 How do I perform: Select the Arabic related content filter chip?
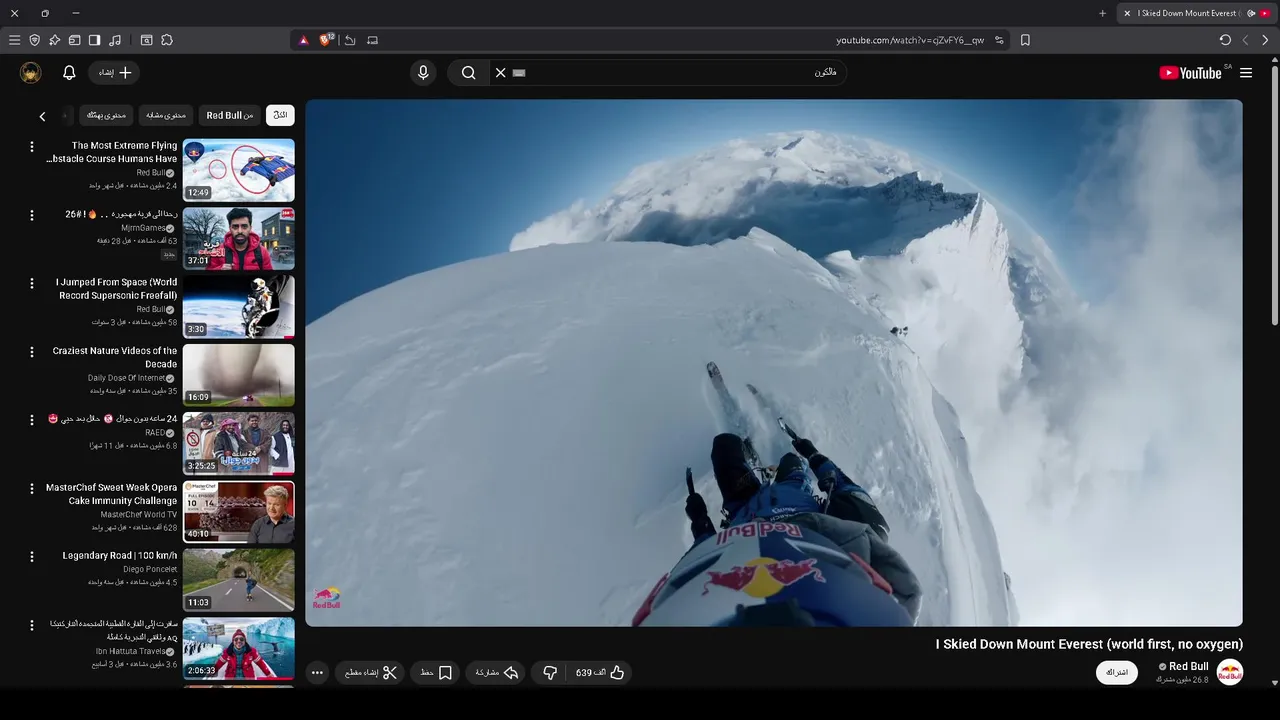point(166,115)
